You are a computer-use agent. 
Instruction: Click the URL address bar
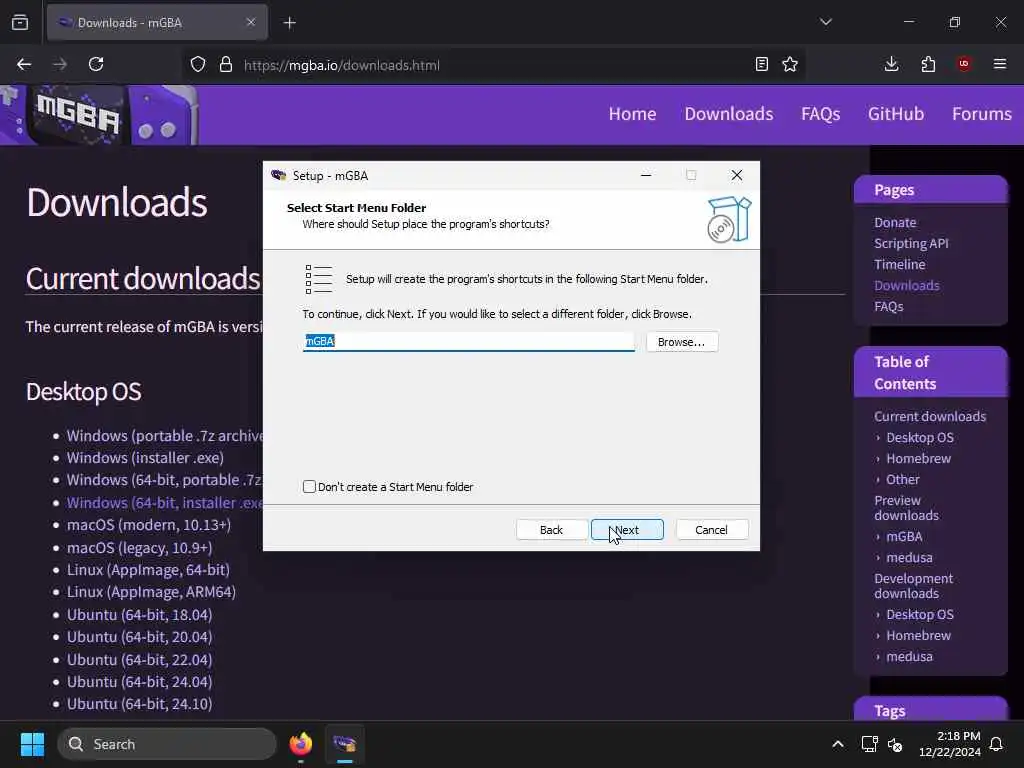click(493, 65)
